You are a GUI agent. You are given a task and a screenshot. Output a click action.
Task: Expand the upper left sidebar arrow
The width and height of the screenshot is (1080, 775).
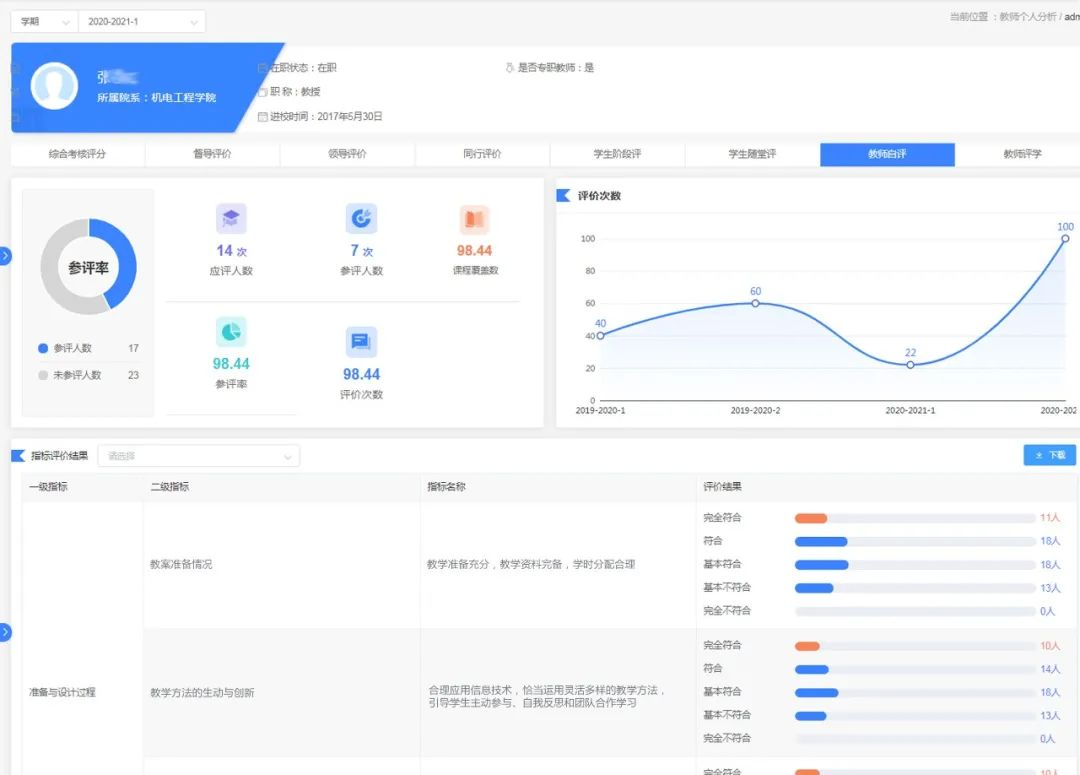click(5, 256)
